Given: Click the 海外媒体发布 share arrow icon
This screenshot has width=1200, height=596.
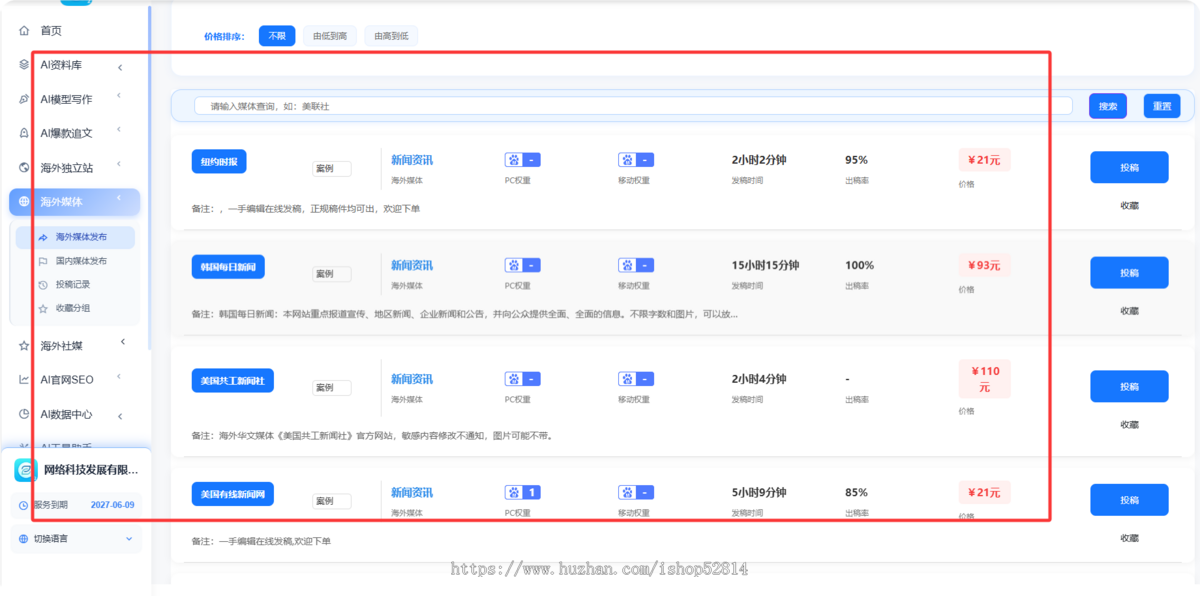Looking at the screenshot, I should click(x=43, y=237).
